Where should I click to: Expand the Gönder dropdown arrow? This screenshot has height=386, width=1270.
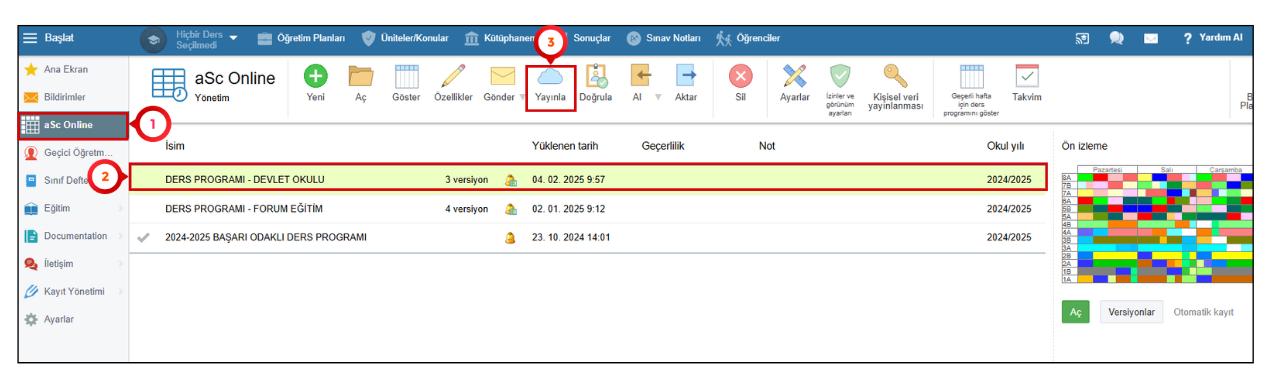tap(523, 97)
